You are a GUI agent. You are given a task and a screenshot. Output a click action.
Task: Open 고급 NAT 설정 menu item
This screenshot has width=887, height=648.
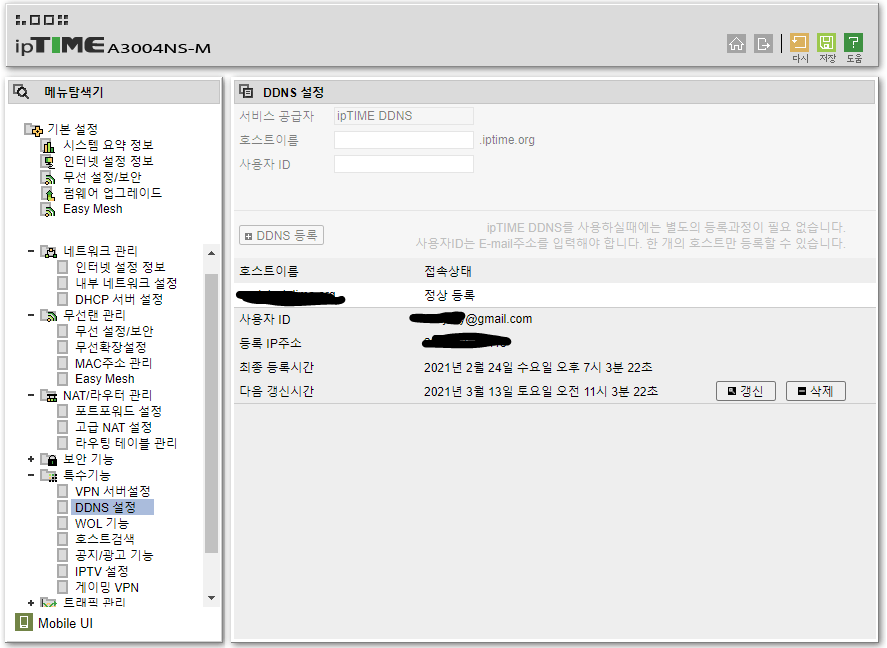pos(113,427)
